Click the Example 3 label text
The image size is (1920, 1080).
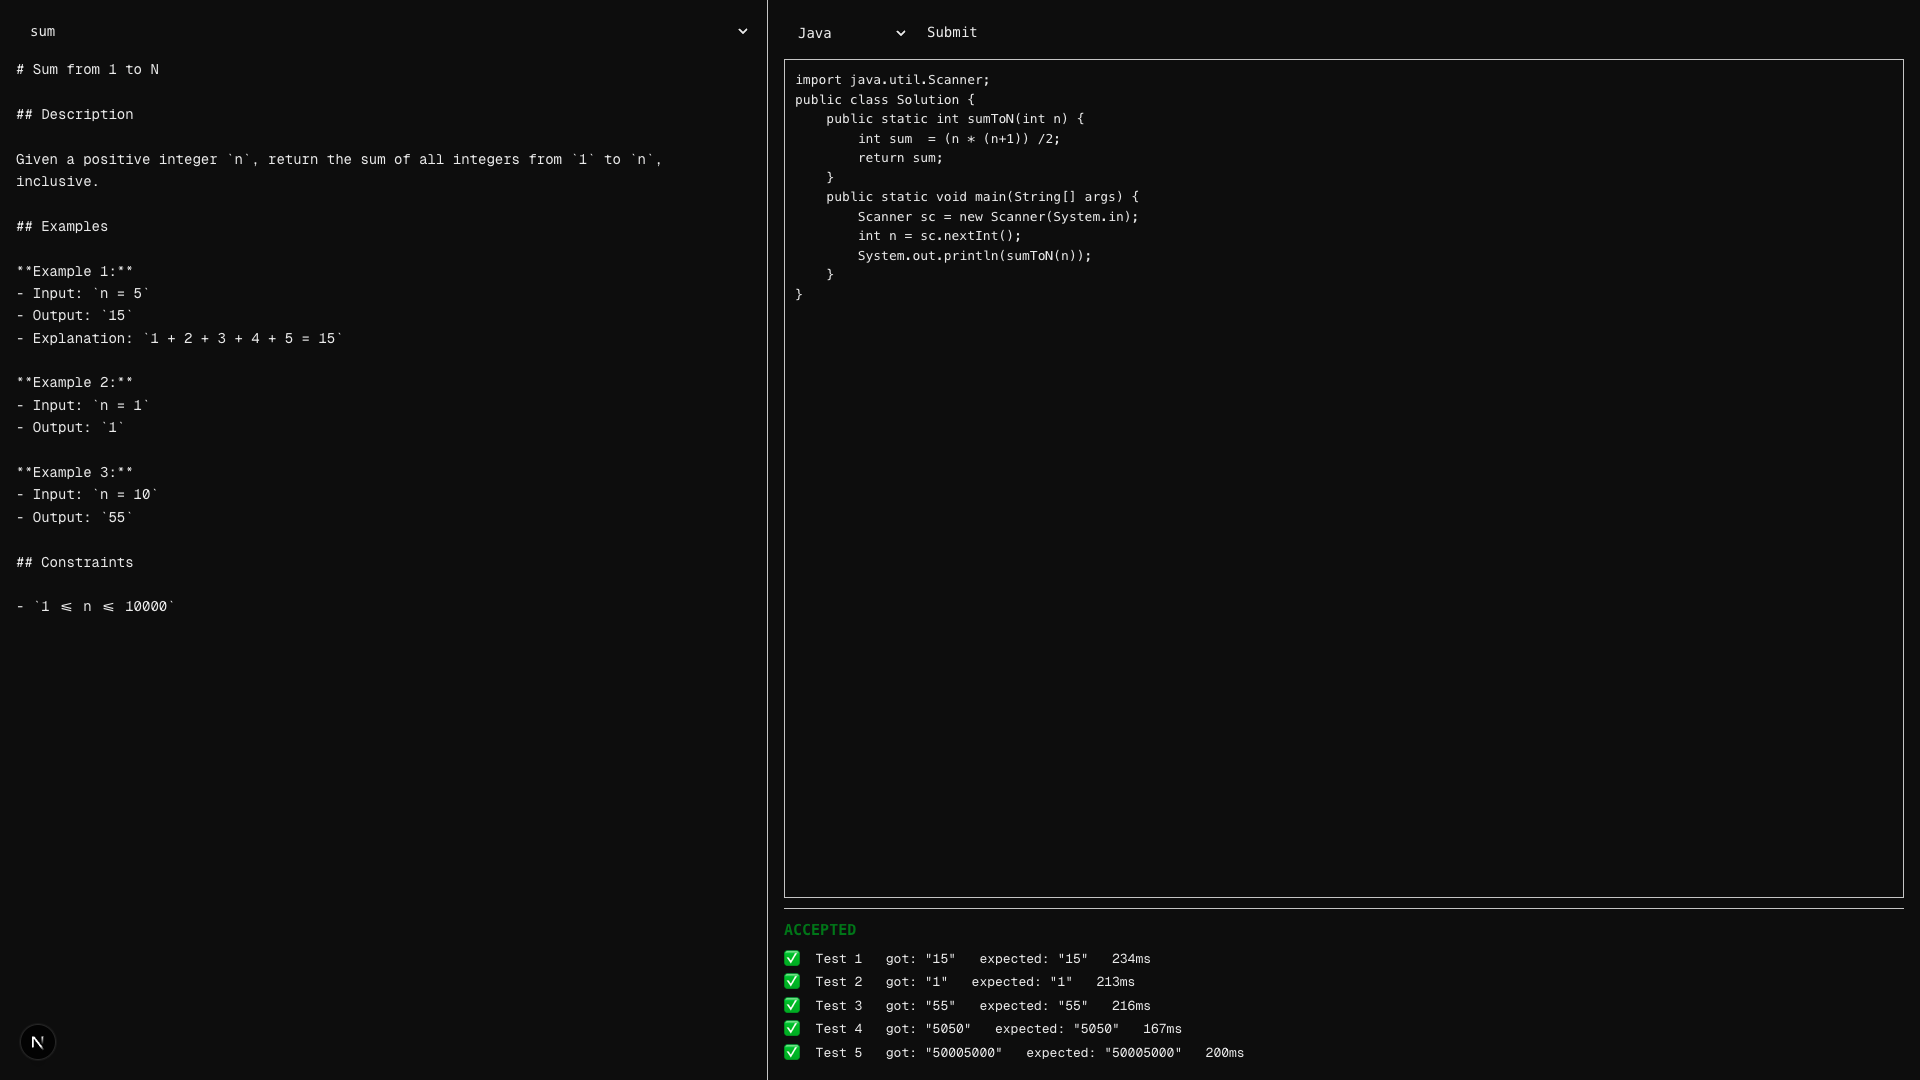pyautogui.click(x=74, y=473)
